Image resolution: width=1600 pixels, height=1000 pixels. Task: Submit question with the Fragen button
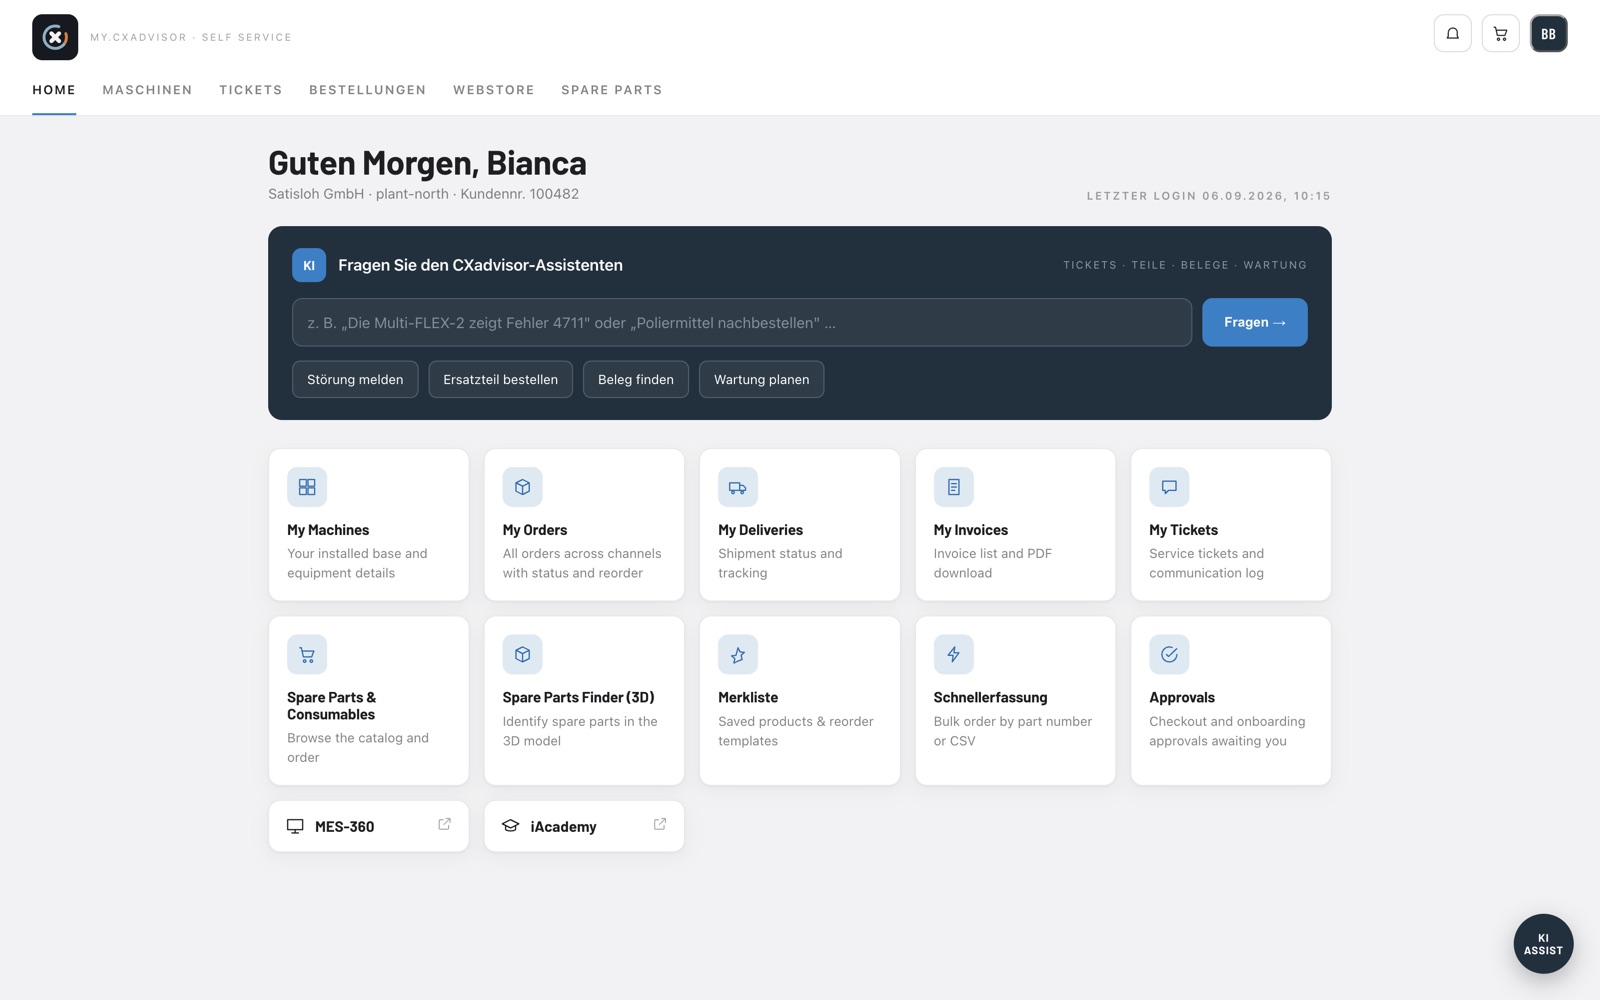coord(1254,322)
